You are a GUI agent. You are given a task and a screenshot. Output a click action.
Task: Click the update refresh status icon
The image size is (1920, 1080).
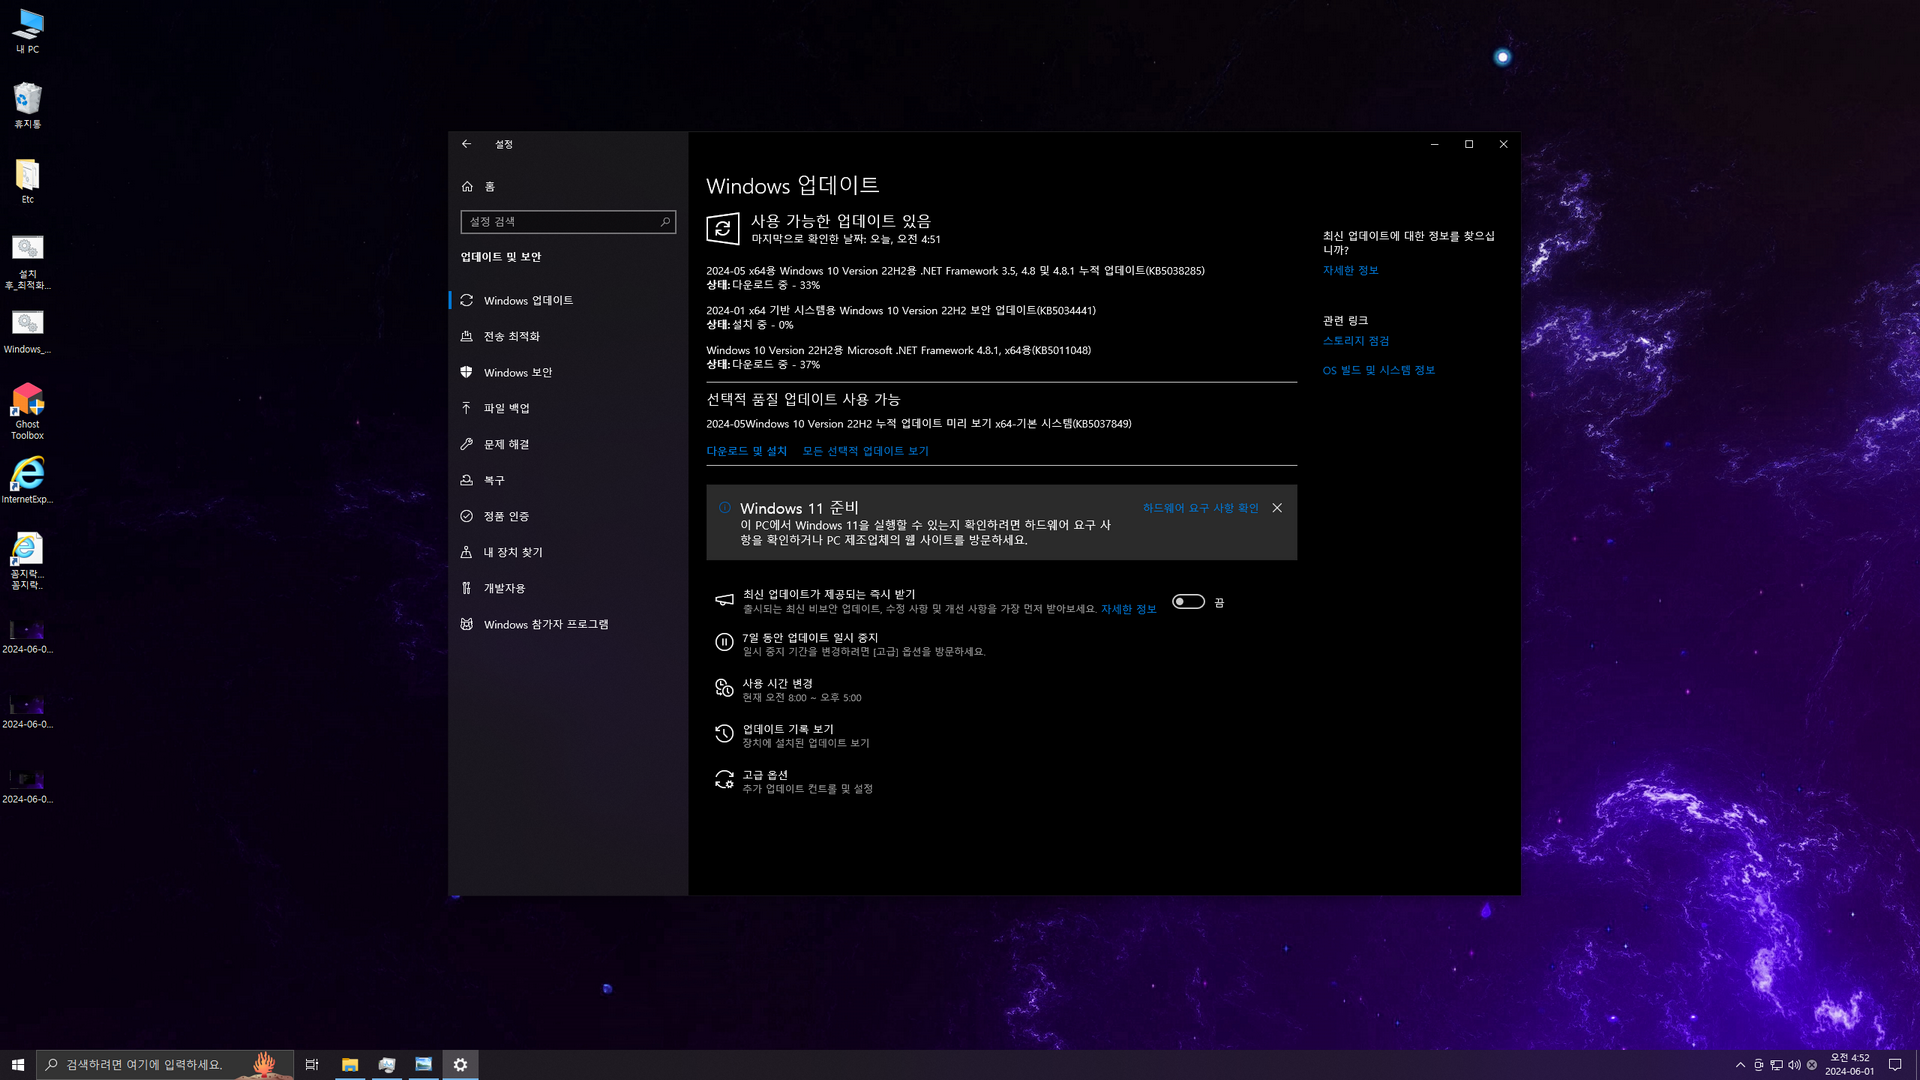(722, 228)
